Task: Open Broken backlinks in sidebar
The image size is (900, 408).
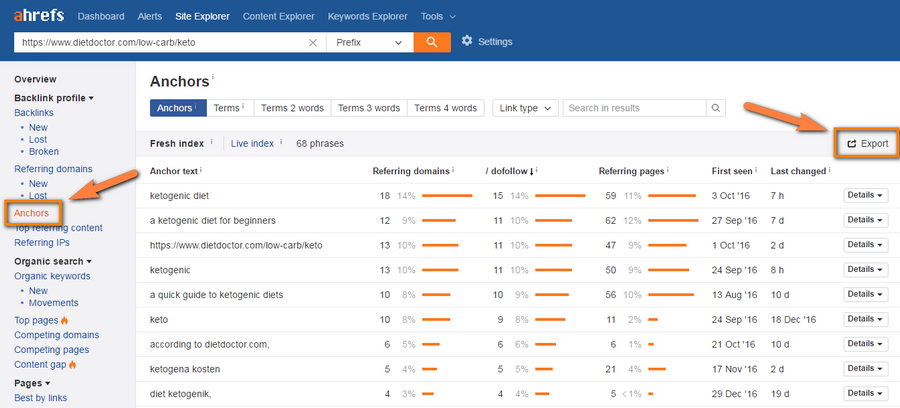Action: pyautogui.click(x=44, y=151)
